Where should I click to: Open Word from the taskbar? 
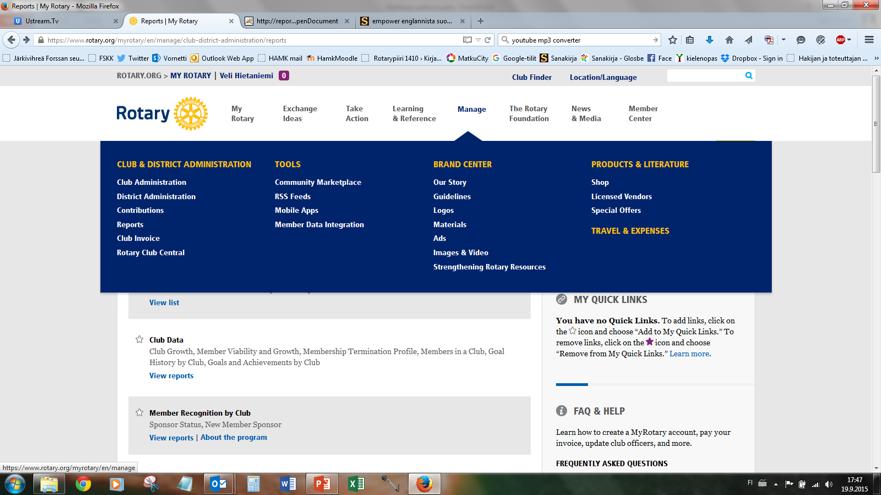point(287,484)
